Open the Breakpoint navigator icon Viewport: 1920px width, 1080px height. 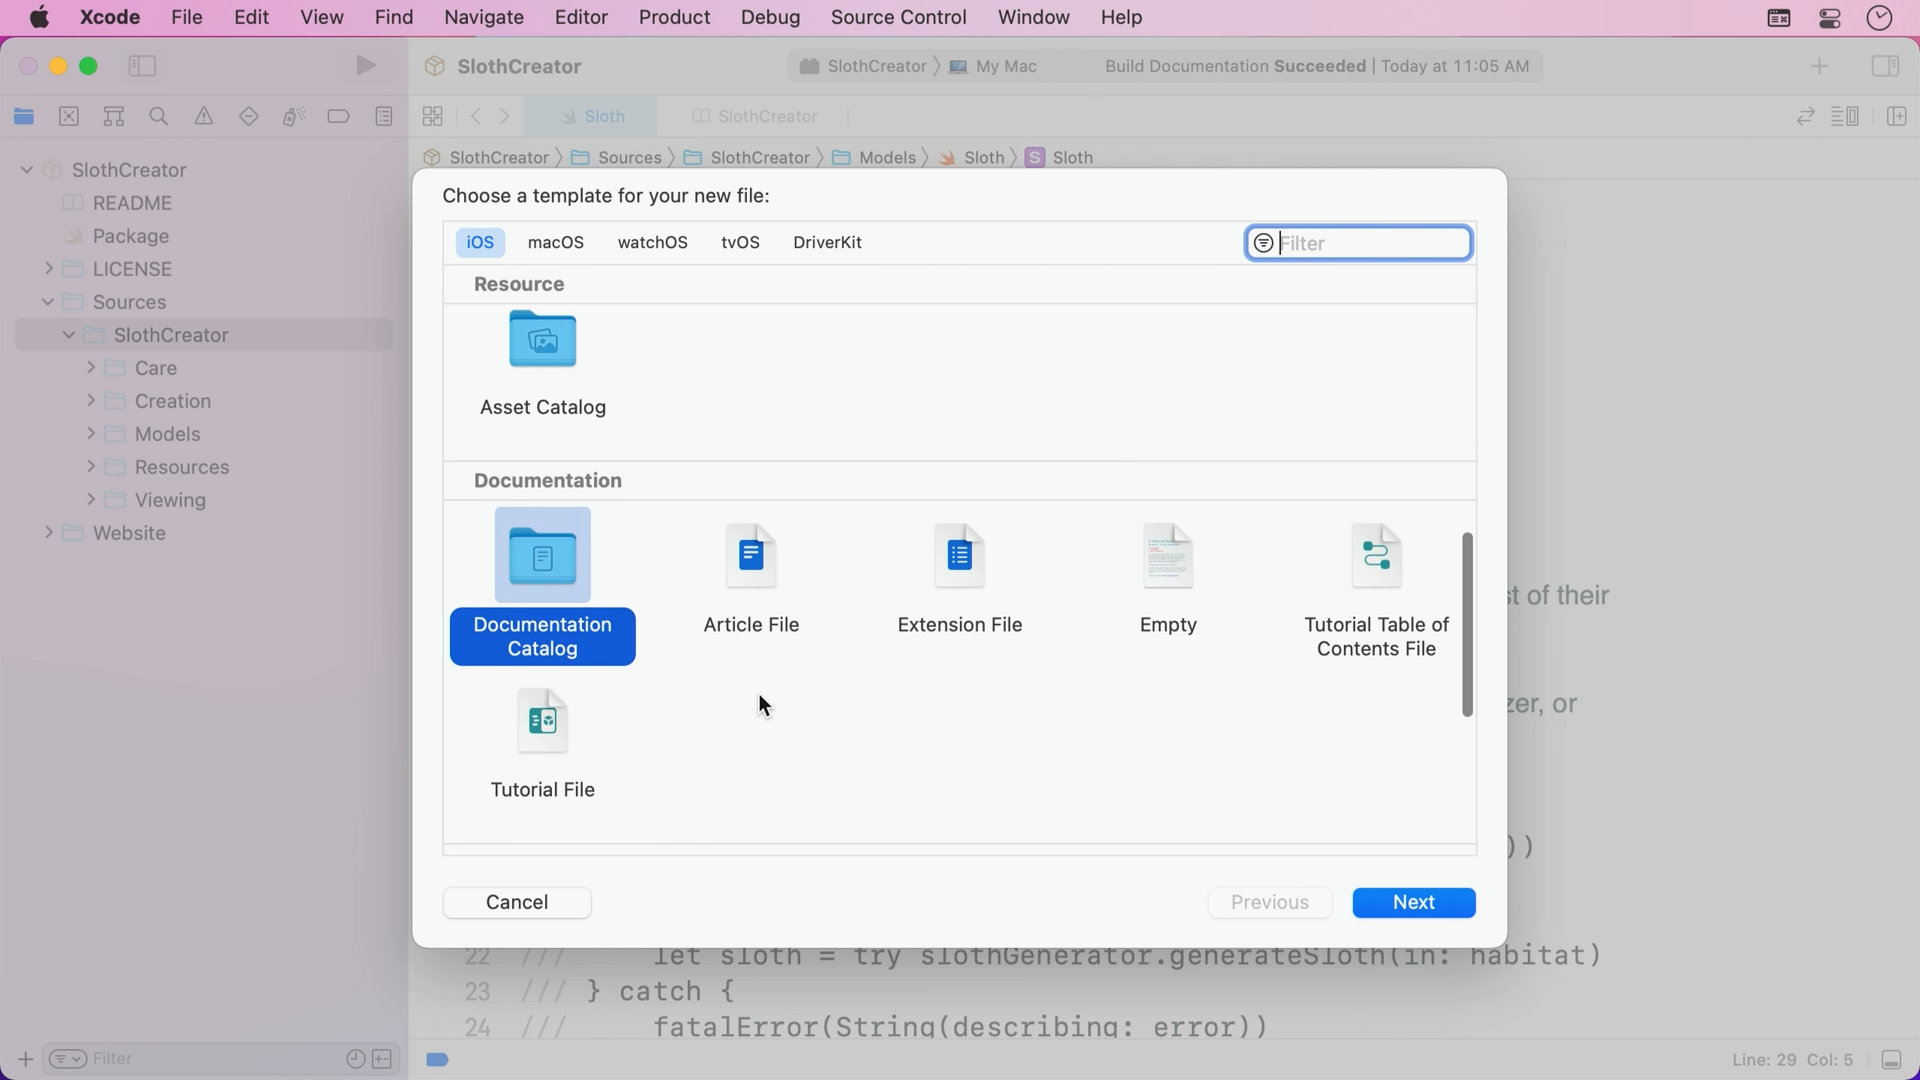click(339, 117)
